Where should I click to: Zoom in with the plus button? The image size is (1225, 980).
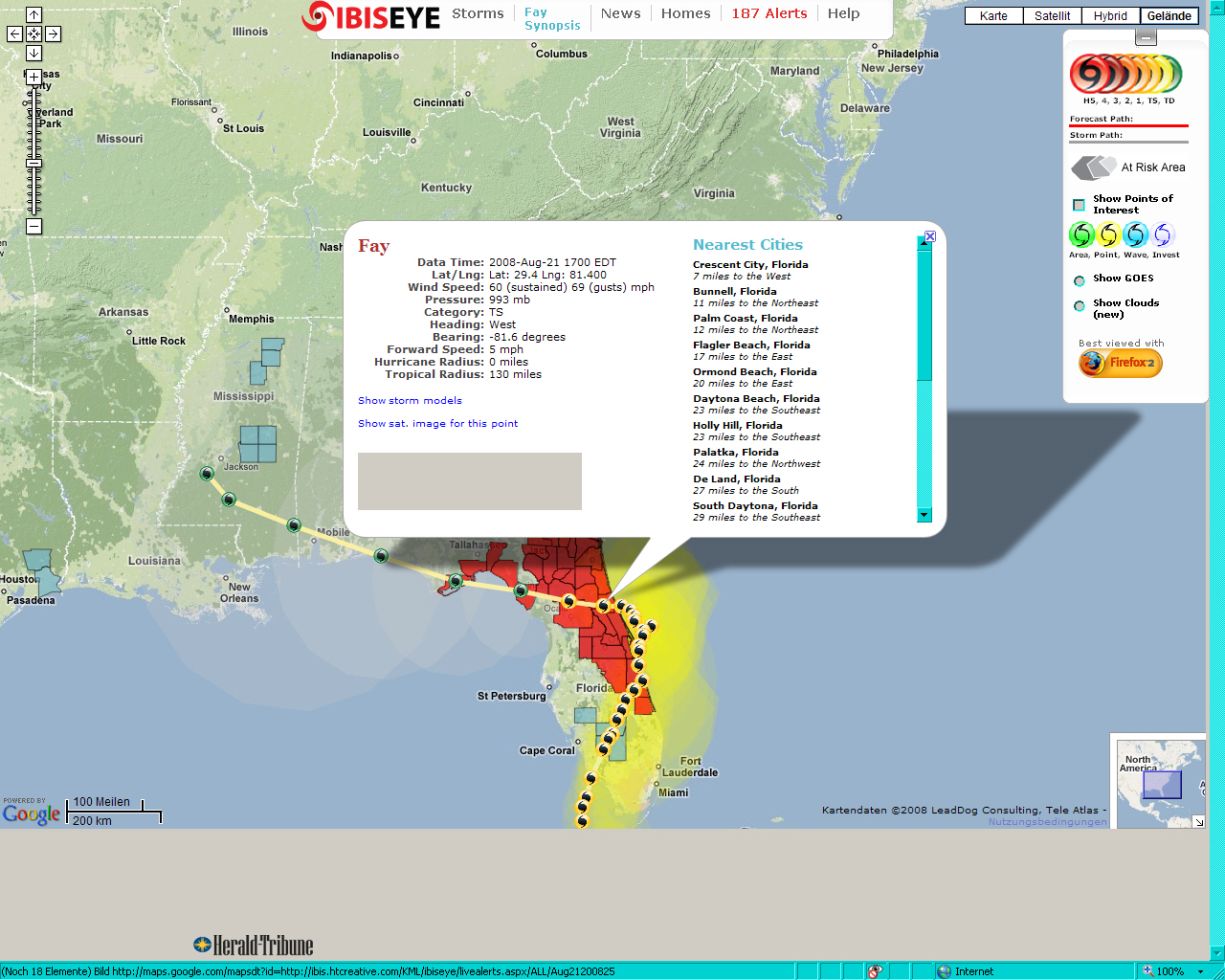[34, 77]
